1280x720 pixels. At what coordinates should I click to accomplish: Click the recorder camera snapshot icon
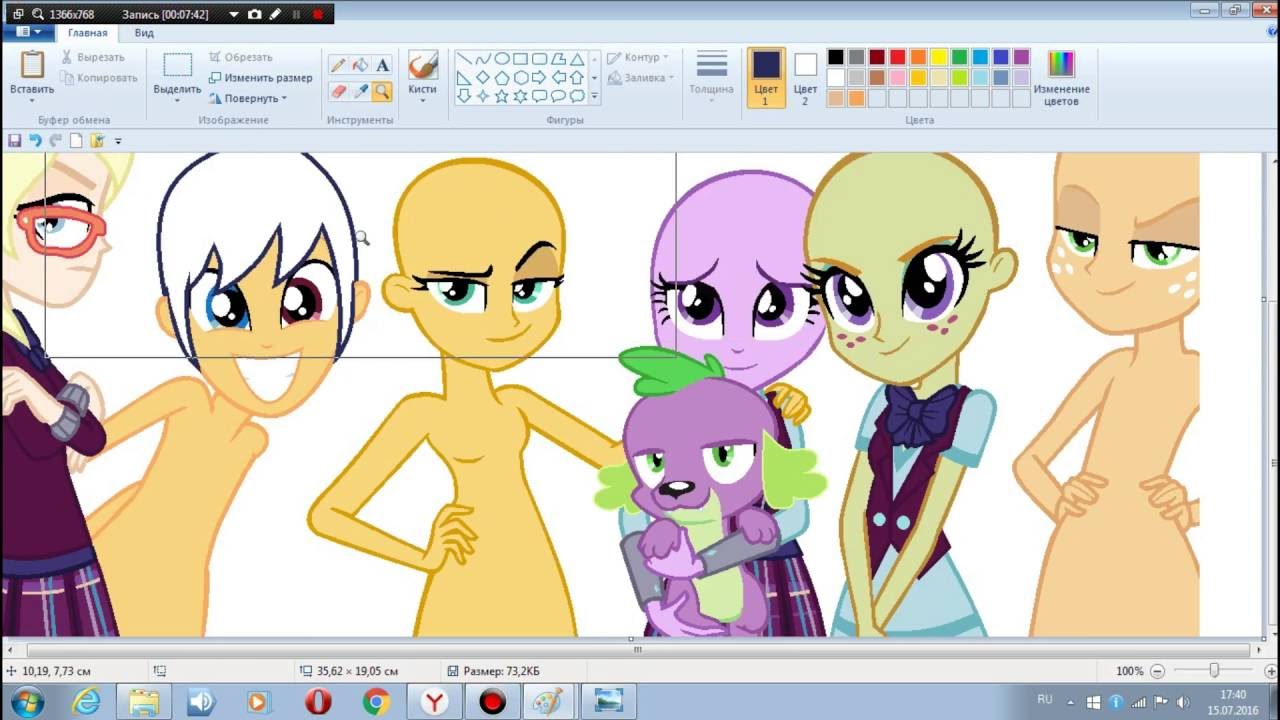pyautogui.click(x=255, y=15)
